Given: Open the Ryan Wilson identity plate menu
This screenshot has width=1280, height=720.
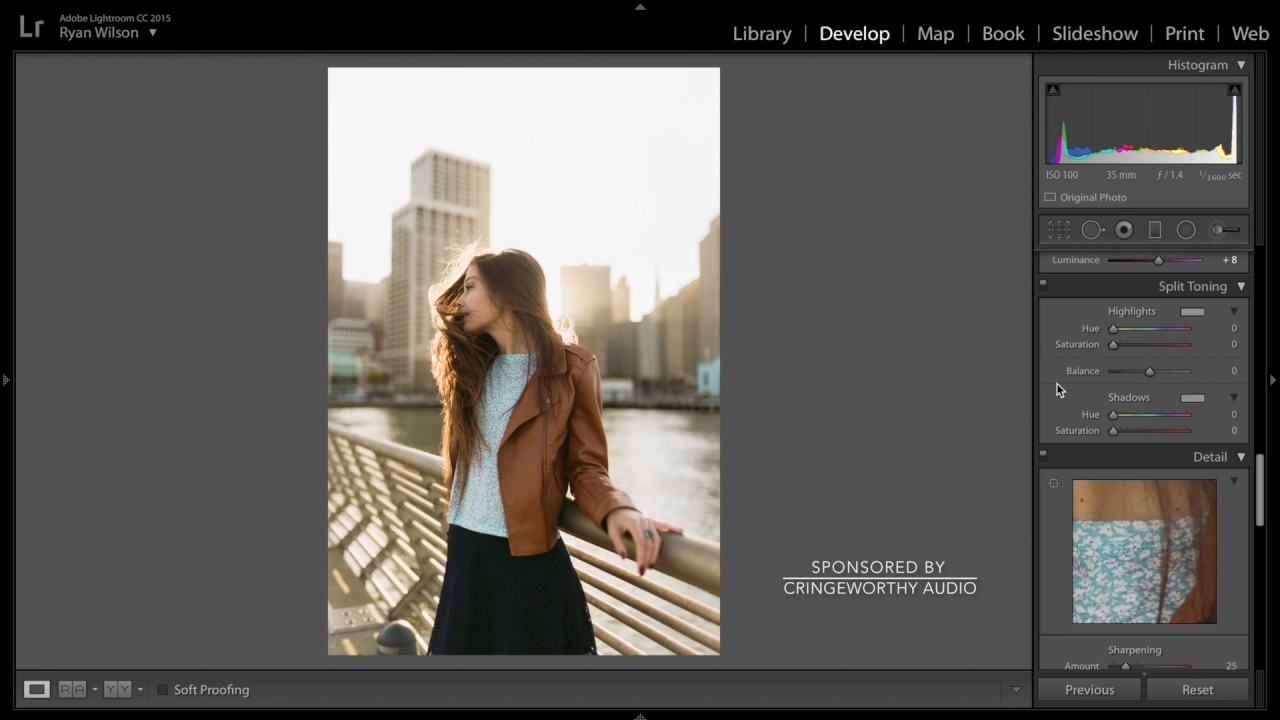Looking at the screenshot, I should pos(153,33).
